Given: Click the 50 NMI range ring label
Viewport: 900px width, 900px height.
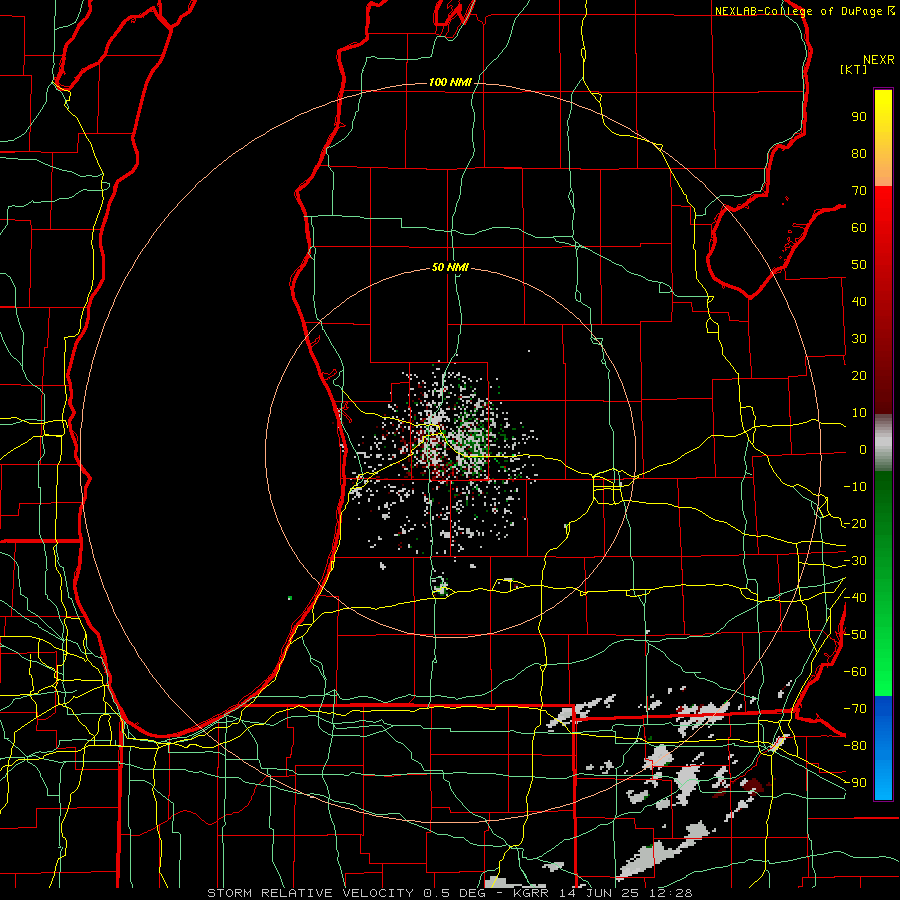Looking at the screenshot, I should point(450,267).
